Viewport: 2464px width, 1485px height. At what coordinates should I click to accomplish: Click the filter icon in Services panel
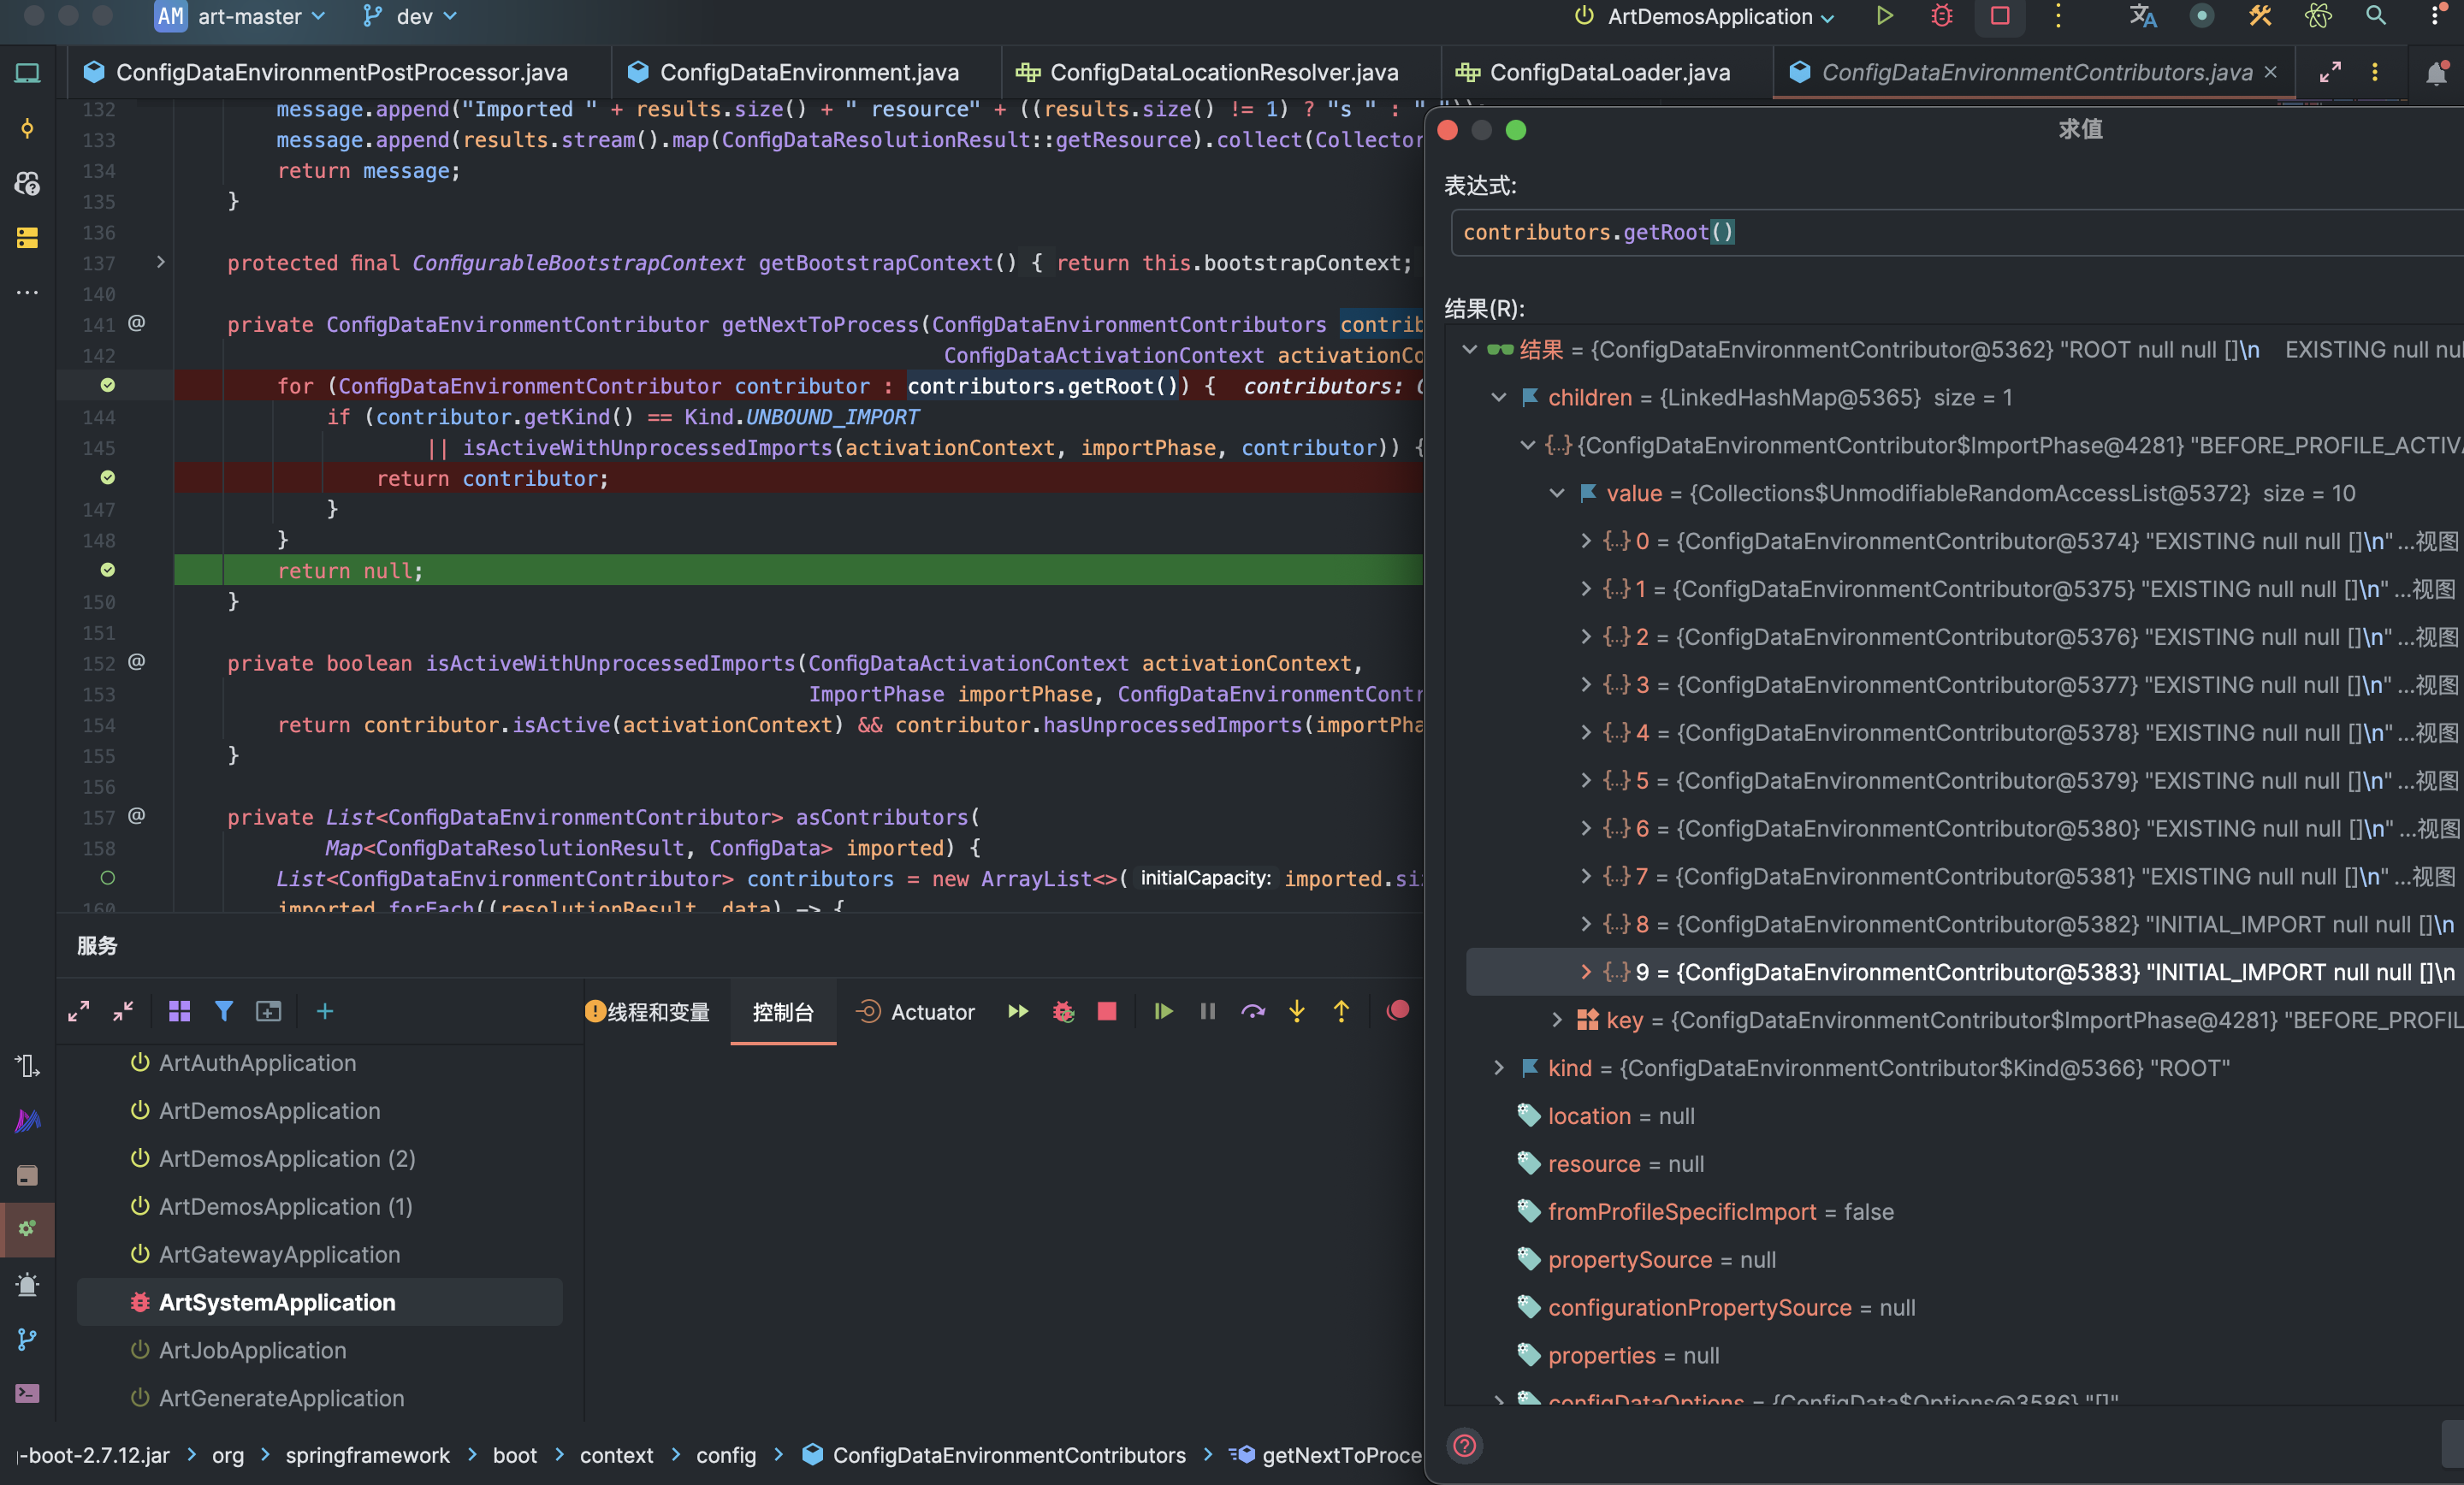(x=224, y=1012)
